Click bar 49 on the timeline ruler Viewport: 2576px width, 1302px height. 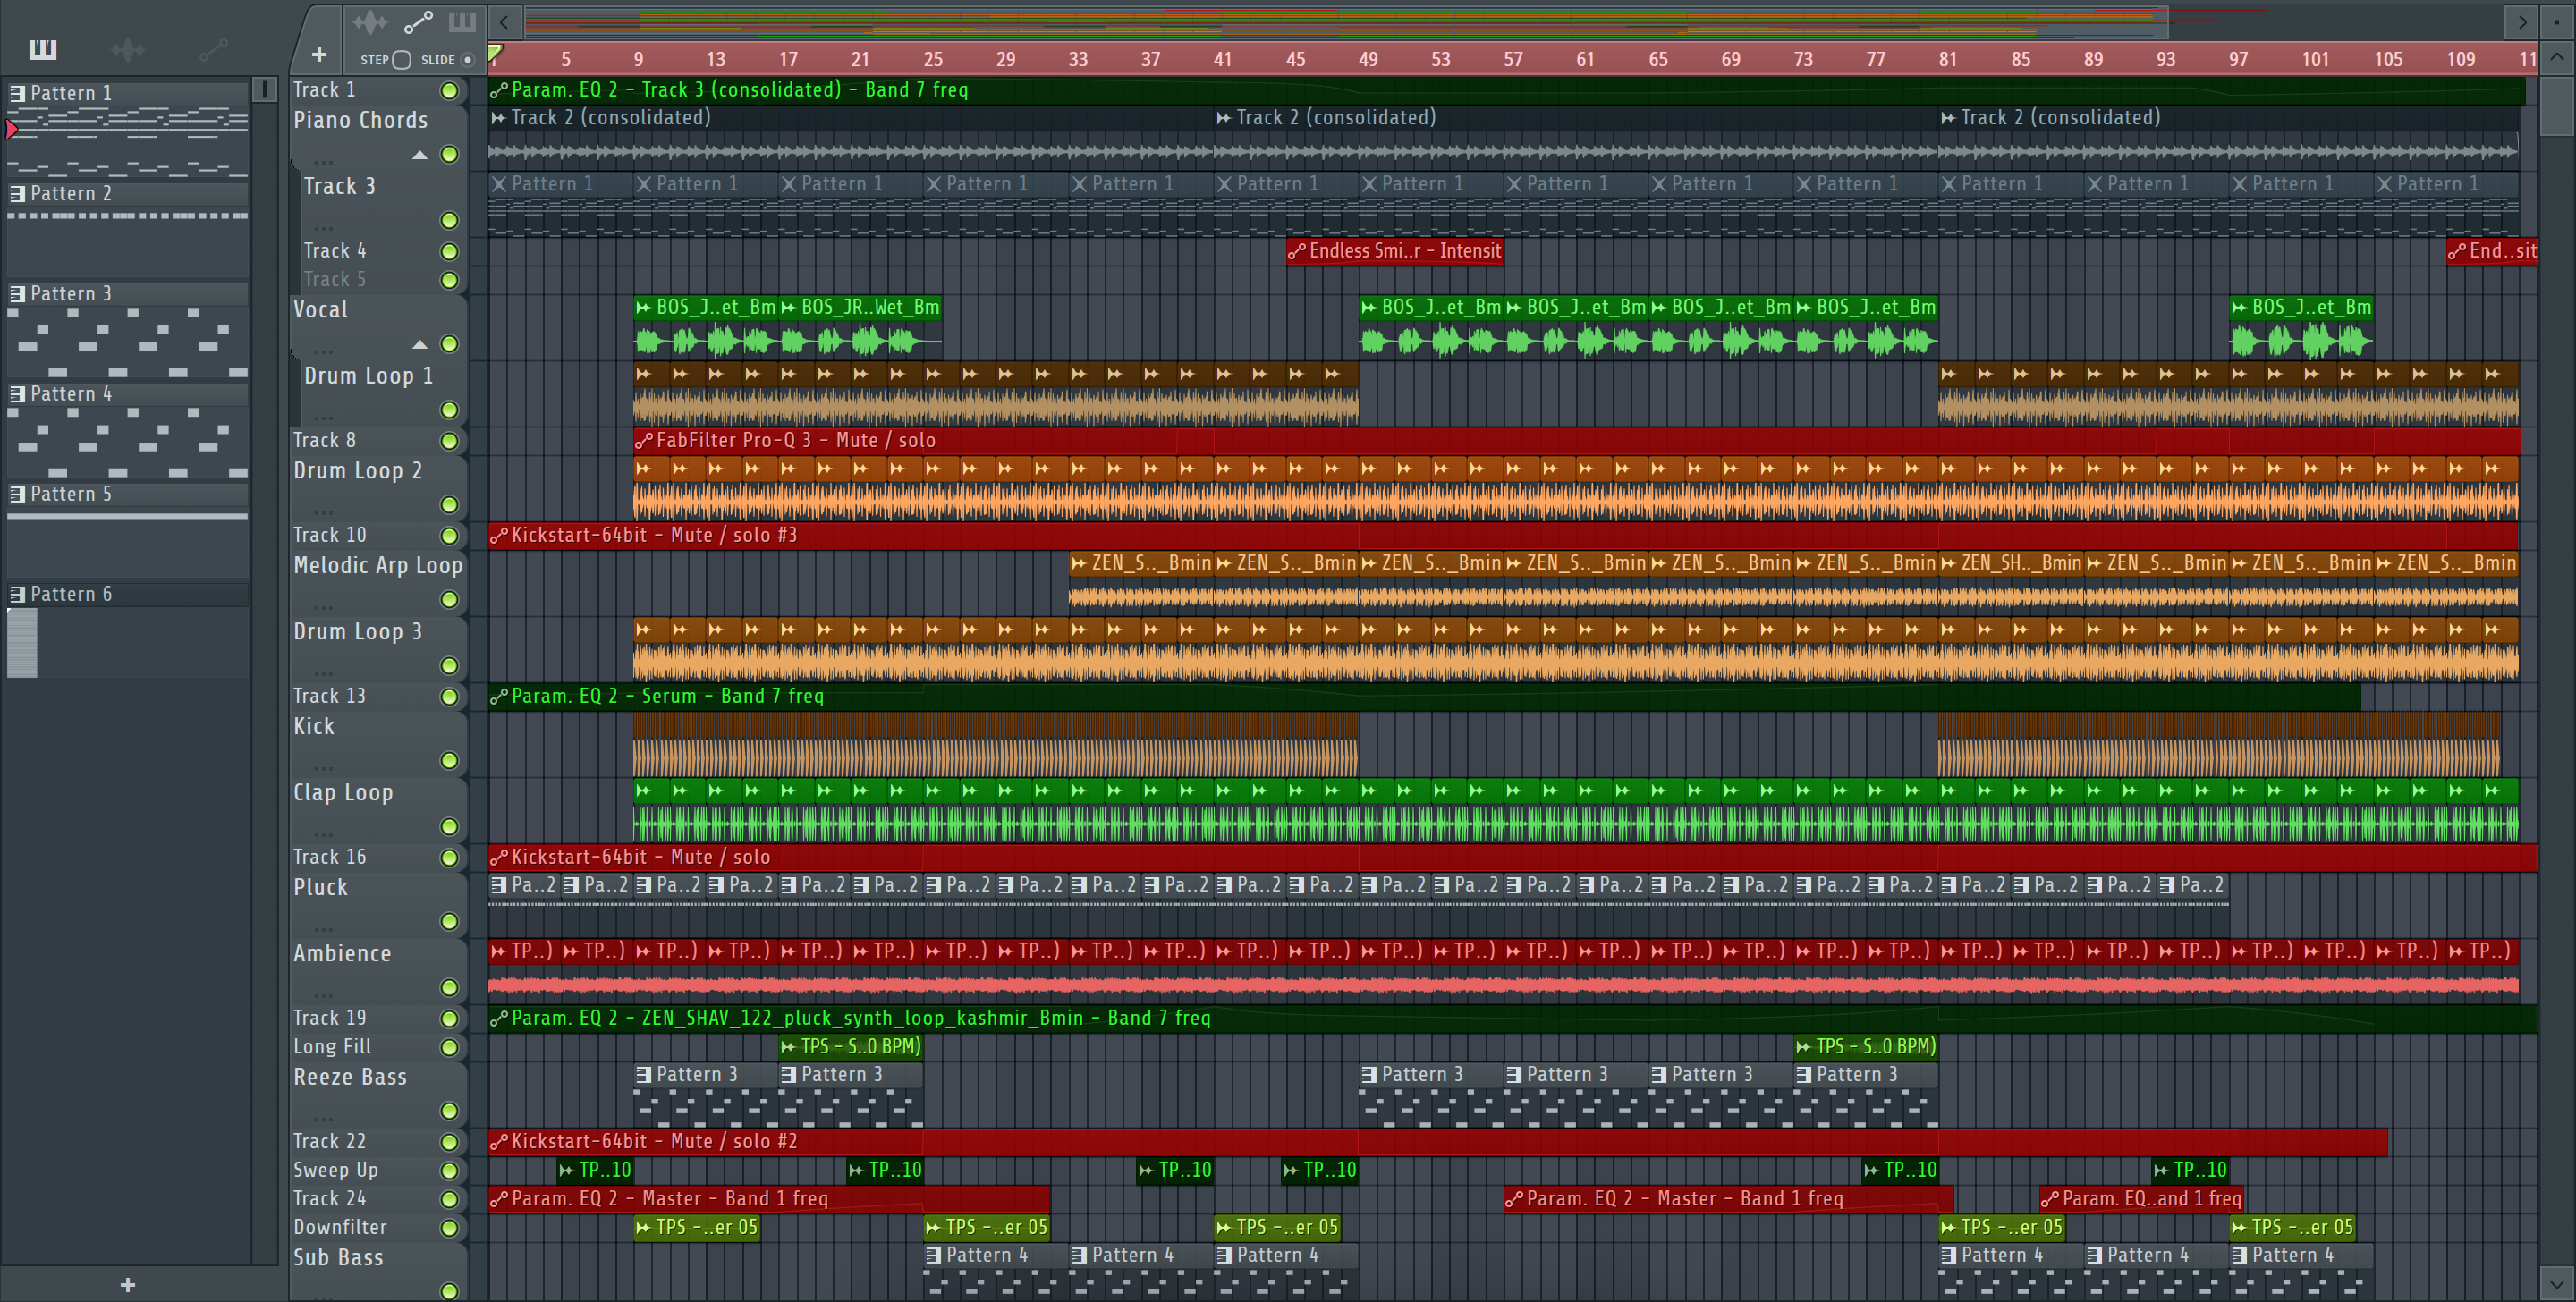(x=1367, y=59)
